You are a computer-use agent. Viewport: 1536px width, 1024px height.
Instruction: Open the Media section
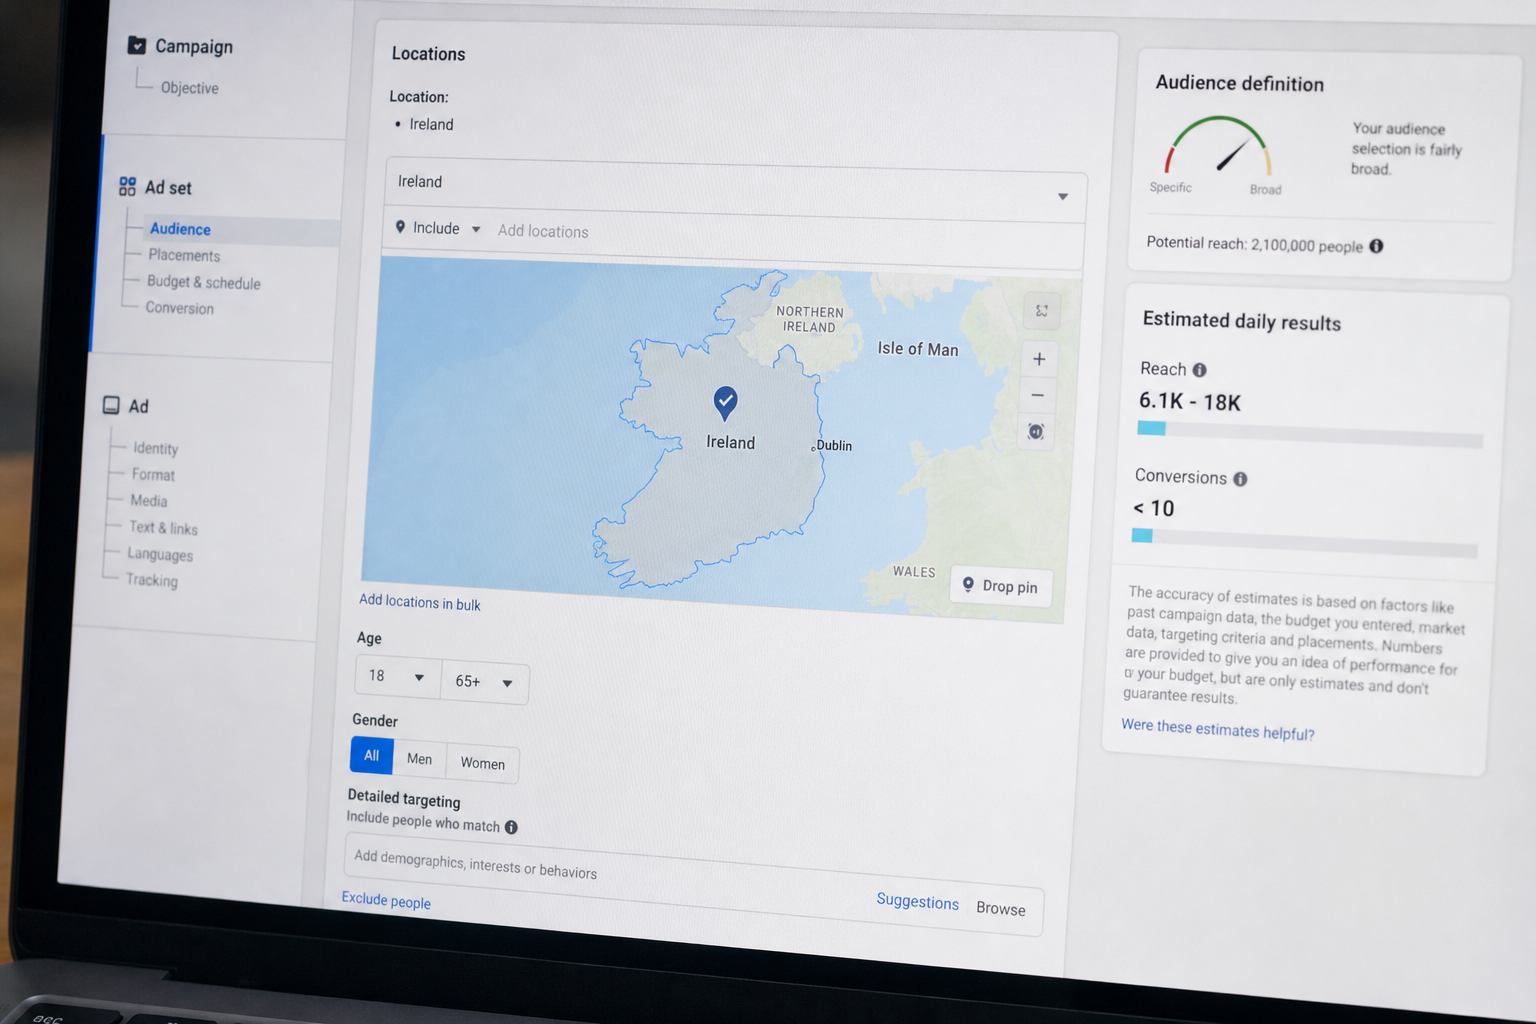click(x=148, y=501)
